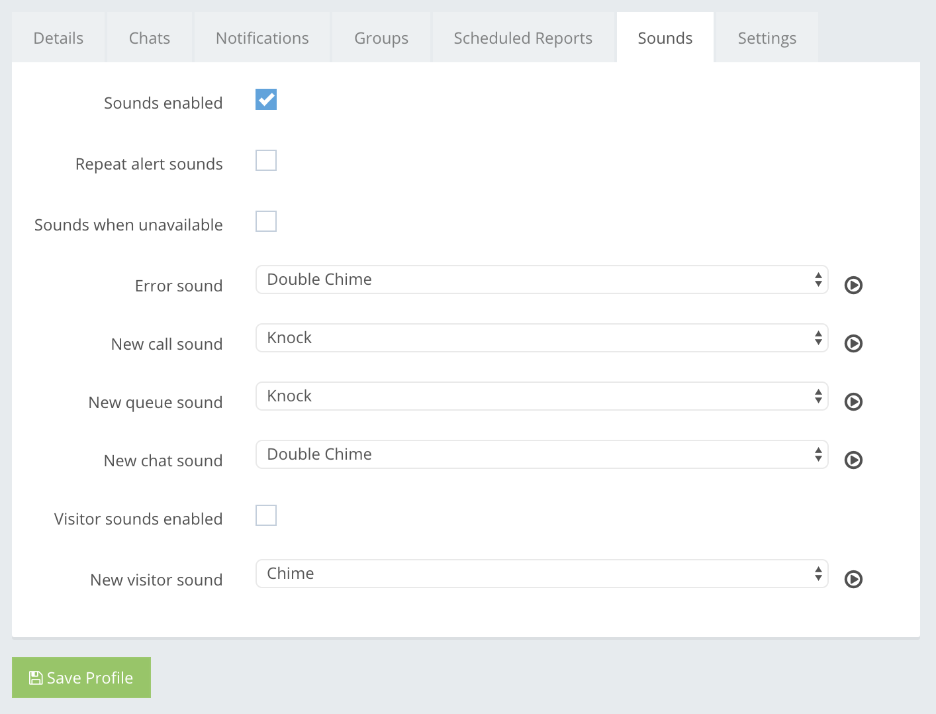936x714 pixels.
Task: Open the Scheduled Reports tab
Action: pos(523,38)
